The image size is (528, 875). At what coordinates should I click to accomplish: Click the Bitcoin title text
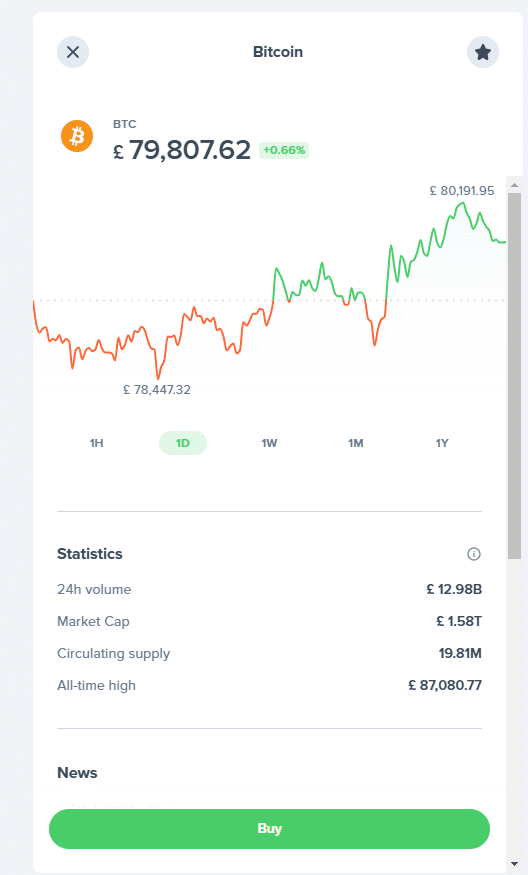coord(278,52)
